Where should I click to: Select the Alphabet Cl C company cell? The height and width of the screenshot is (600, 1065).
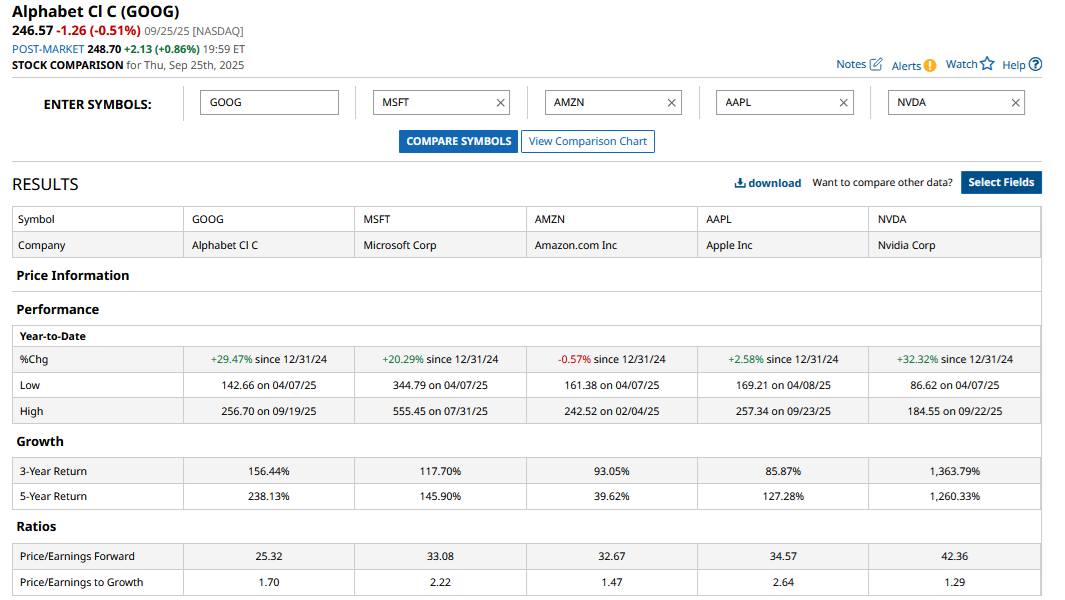coord(269,245)
